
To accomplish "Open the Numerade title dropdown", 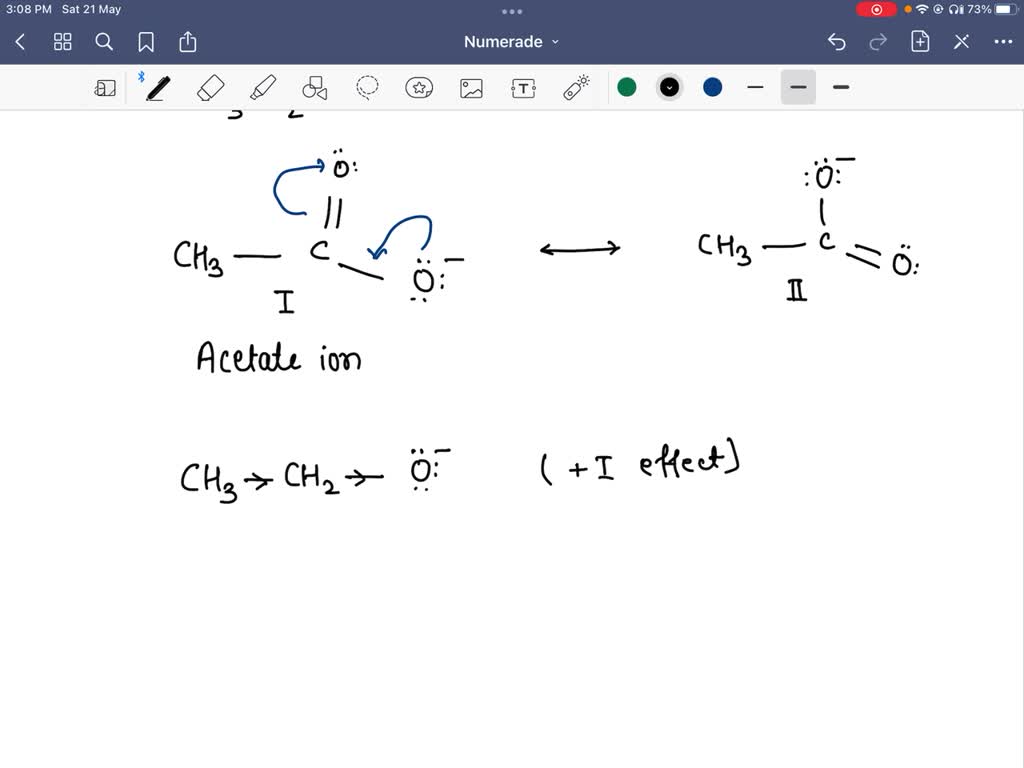I will [x=511, y=41].
